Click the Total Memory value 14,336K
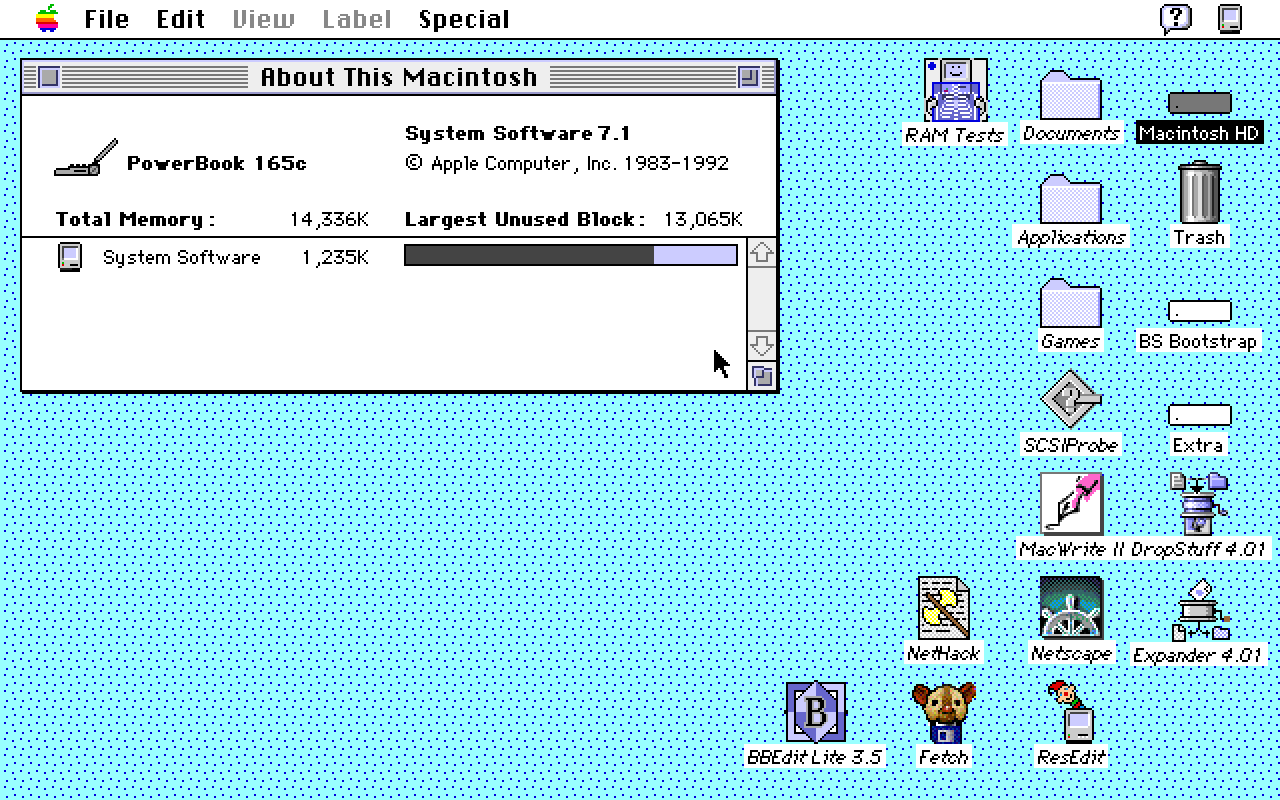The image size is (1280, 800). (330, 219)
